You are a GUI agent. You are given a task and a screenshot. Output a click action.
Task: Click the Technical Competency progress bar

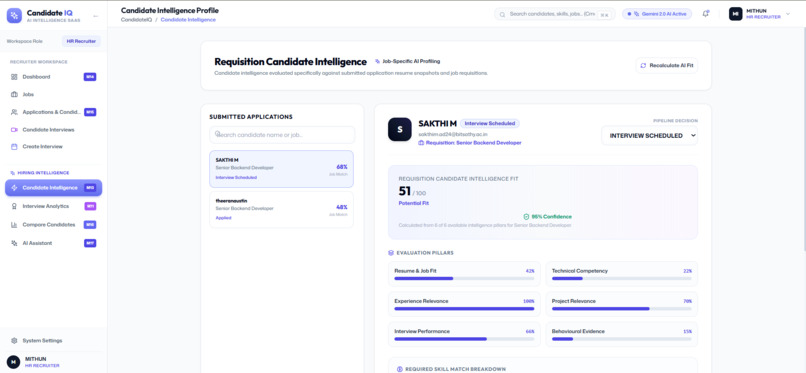621,278
